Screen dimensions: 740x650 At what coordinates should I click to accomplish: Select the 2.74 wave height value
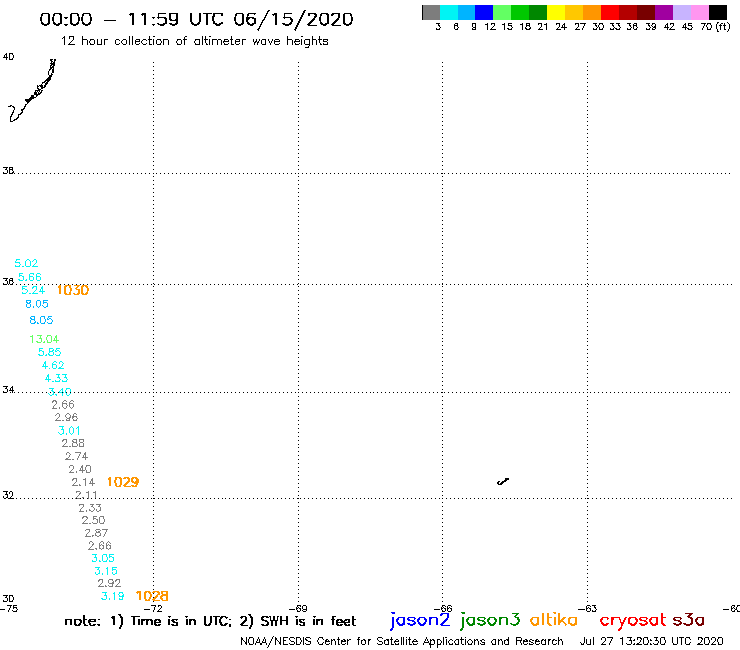[x=76, y=456]
